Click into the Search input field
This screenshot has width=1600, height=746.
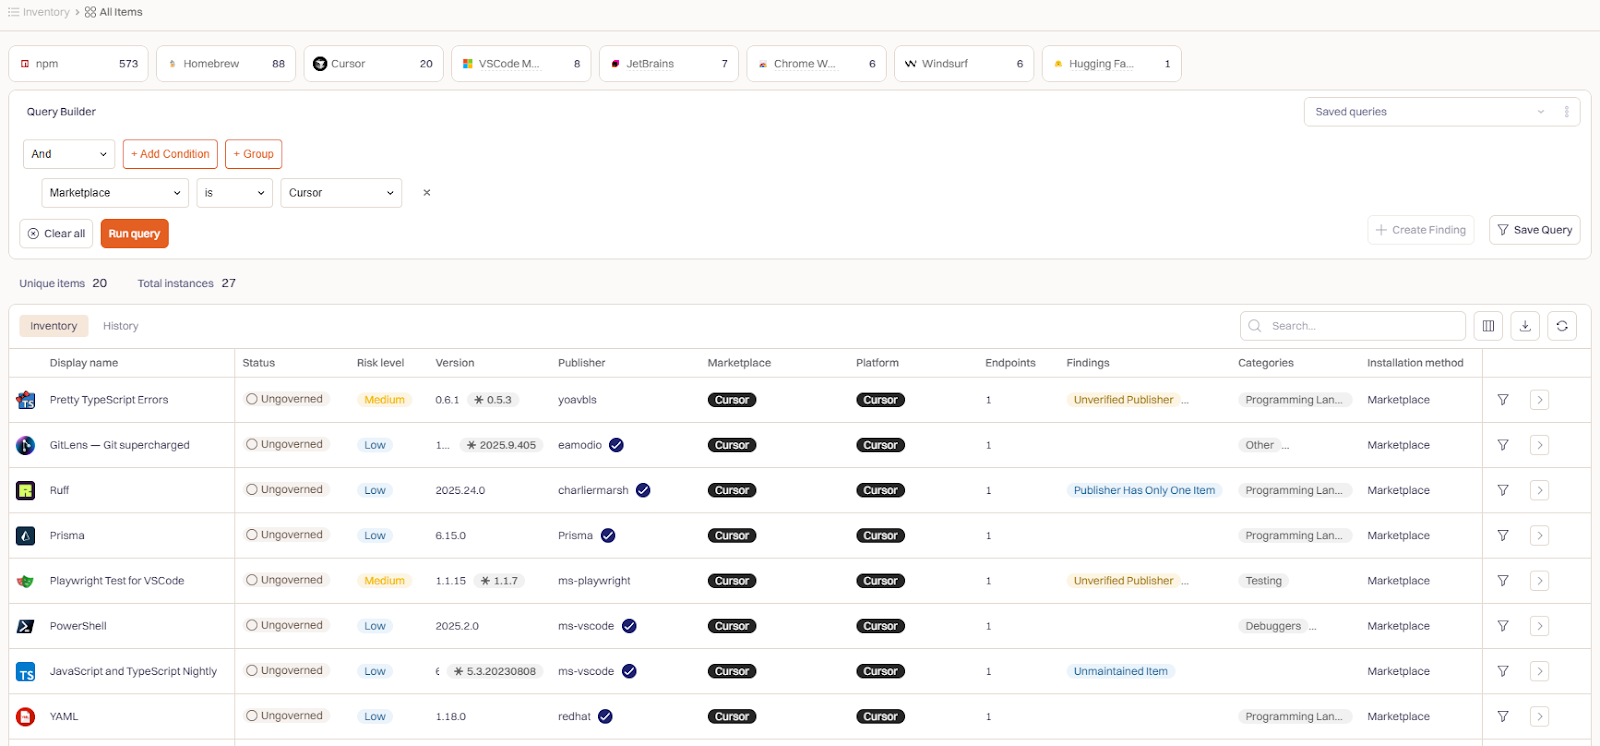click(x=1353, y=326)
